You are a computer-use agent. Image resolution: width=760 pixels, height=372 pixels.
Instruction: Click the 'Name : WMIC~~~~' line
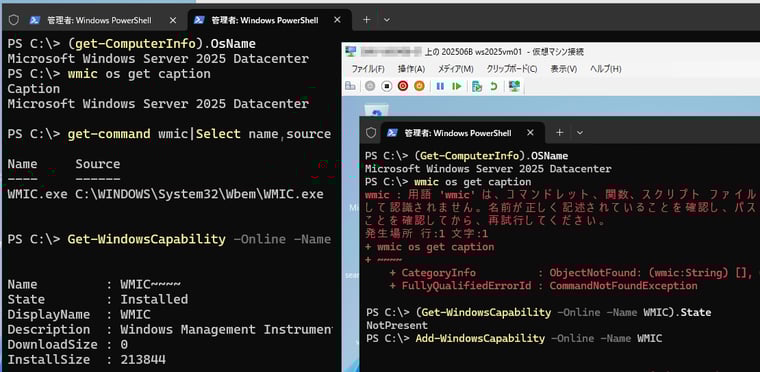[x=95, y=284]
